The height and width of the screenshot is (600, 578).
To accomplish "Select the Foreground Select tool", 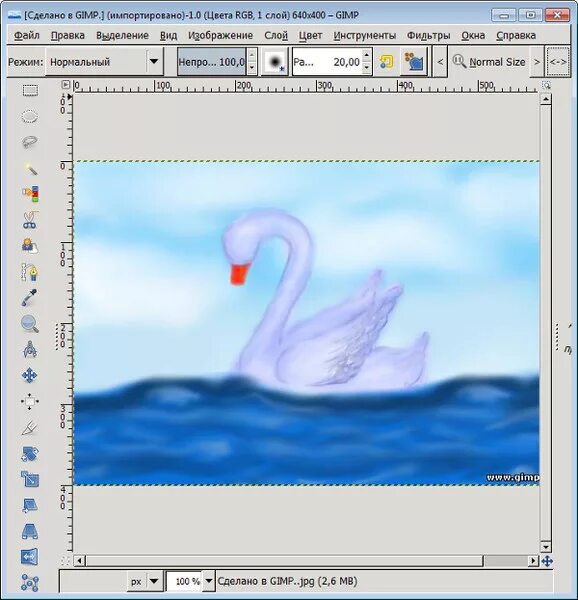I will click(30, 246).
